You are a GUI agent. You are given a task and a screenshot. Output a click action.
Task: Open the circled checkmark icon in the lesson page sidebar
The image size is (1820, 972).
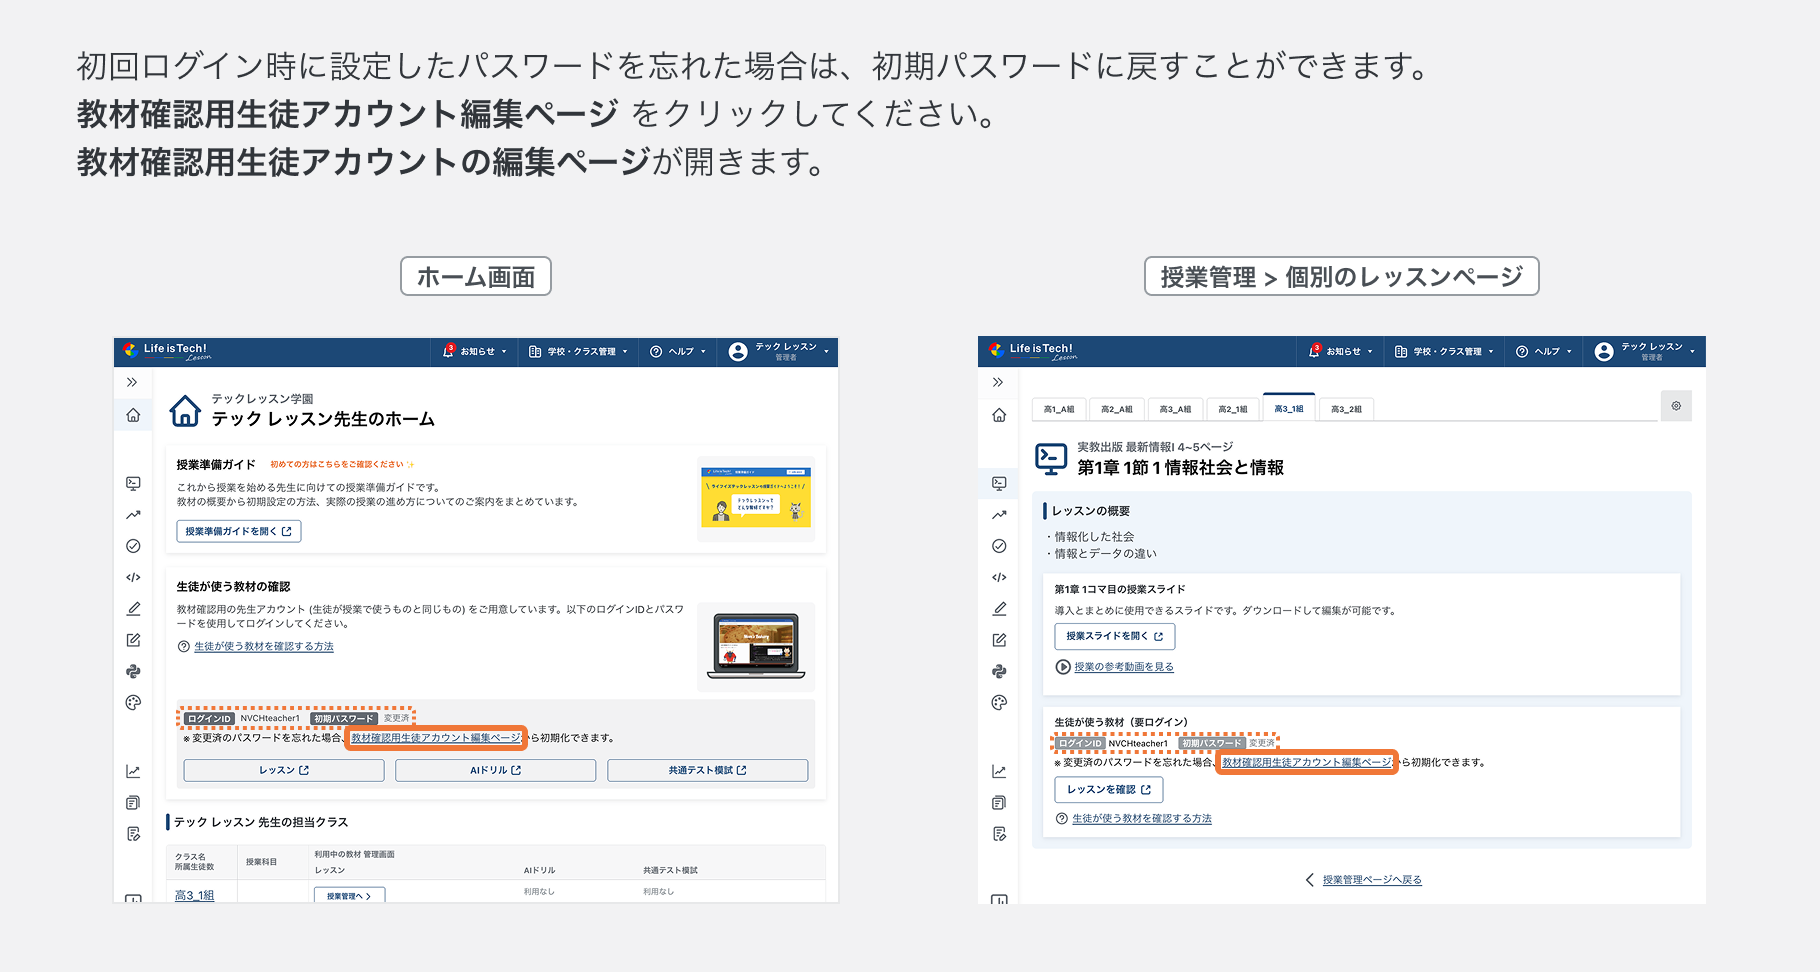[x=999, y=546]
